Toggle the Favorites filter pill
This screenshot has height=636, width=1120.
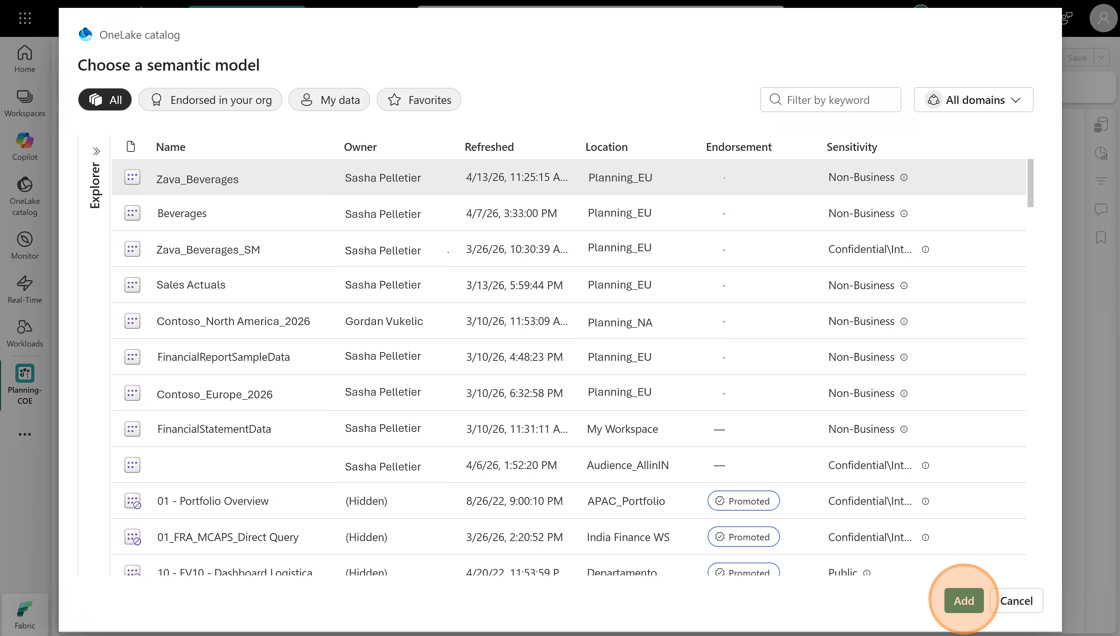tap(419, 100)
